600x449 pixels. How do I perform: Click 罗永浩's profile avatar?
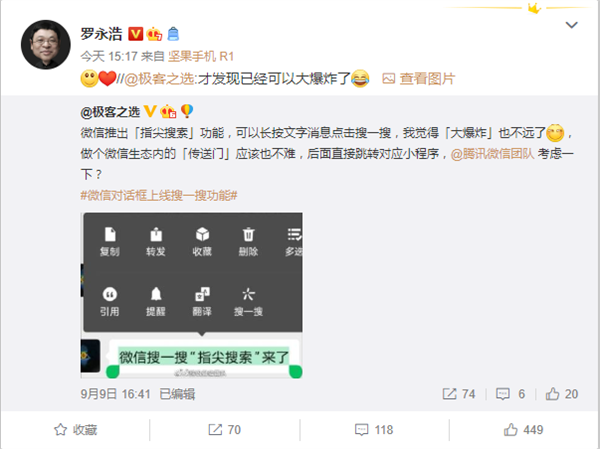coord(46,45)
